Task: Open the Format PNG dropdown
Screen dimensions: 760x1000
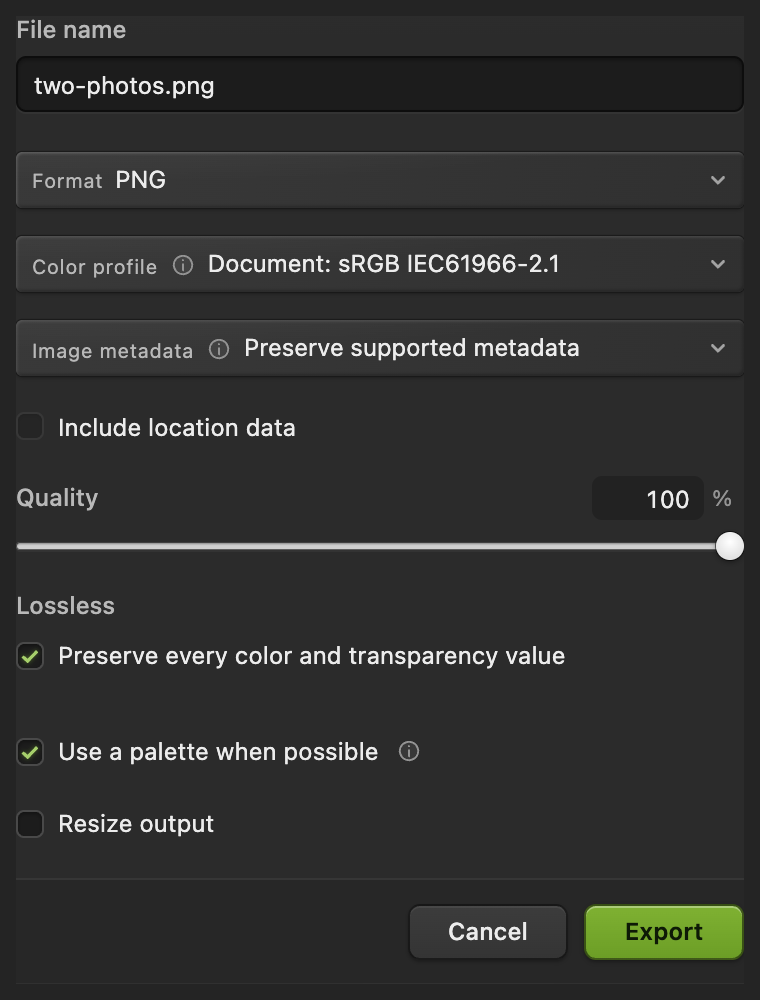Action: pos(380,180)
